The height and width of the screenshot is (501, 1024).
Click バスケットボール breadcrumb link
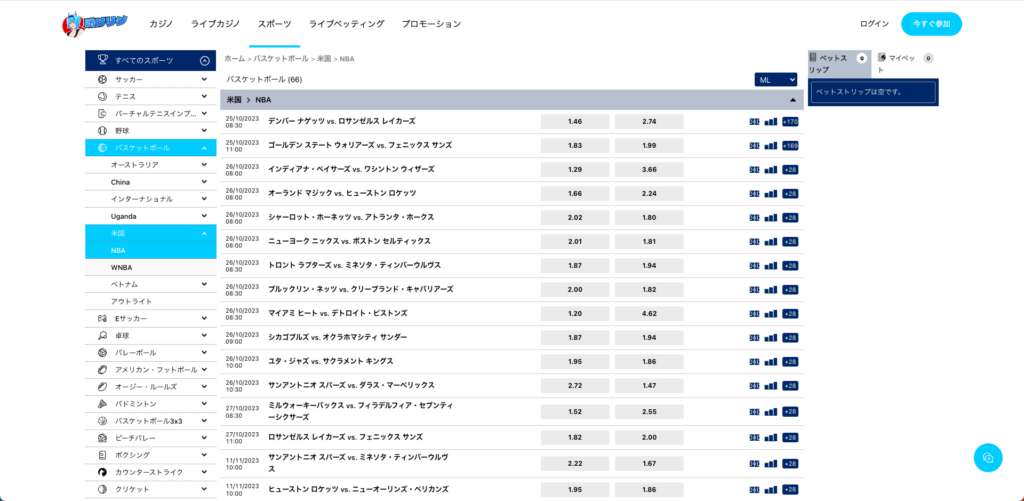click(x=281, y=59)
